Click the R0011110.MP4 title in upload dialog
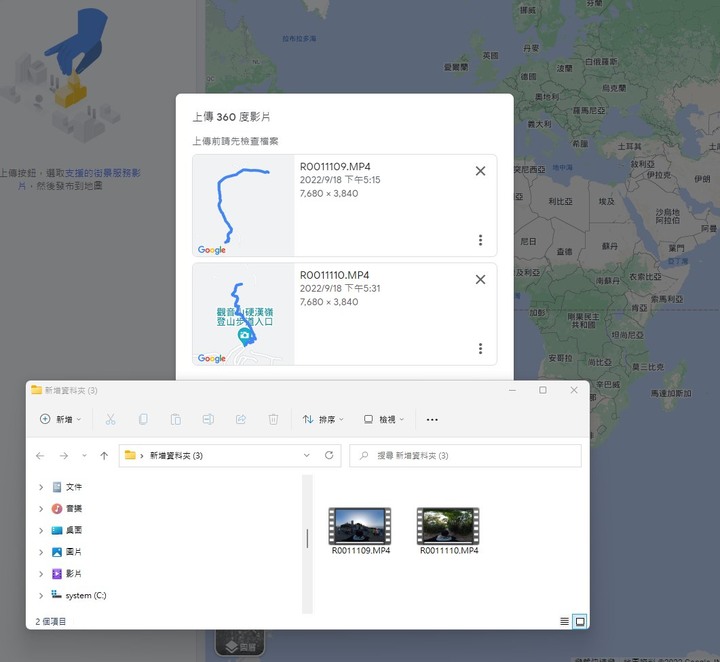720x662 pixels. click(x=335, y=275)
